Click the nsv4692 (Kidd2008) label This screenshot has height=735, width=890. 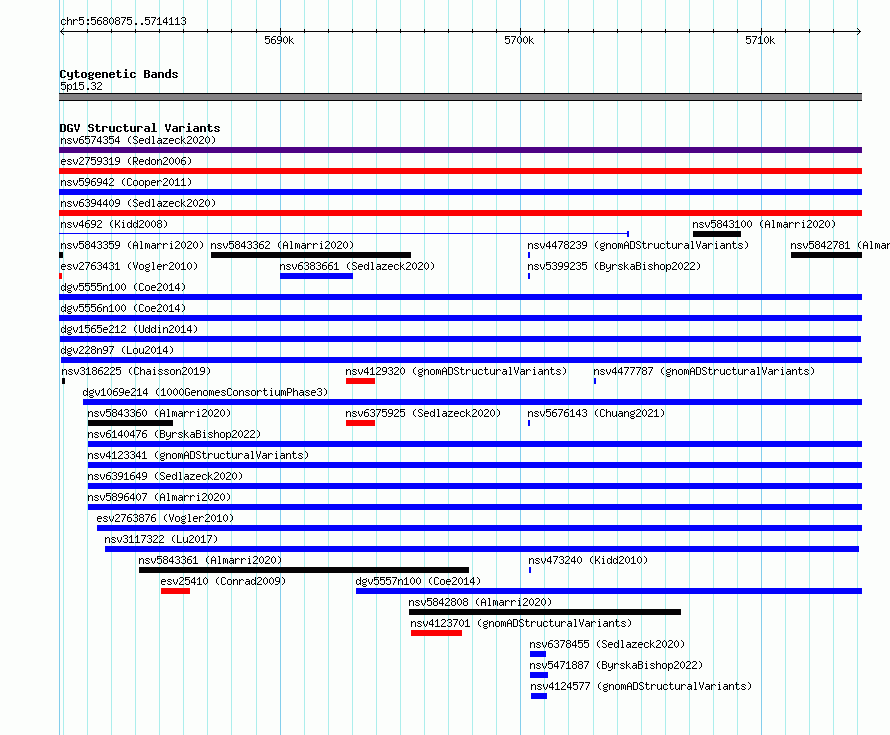(x=114, y=224)
